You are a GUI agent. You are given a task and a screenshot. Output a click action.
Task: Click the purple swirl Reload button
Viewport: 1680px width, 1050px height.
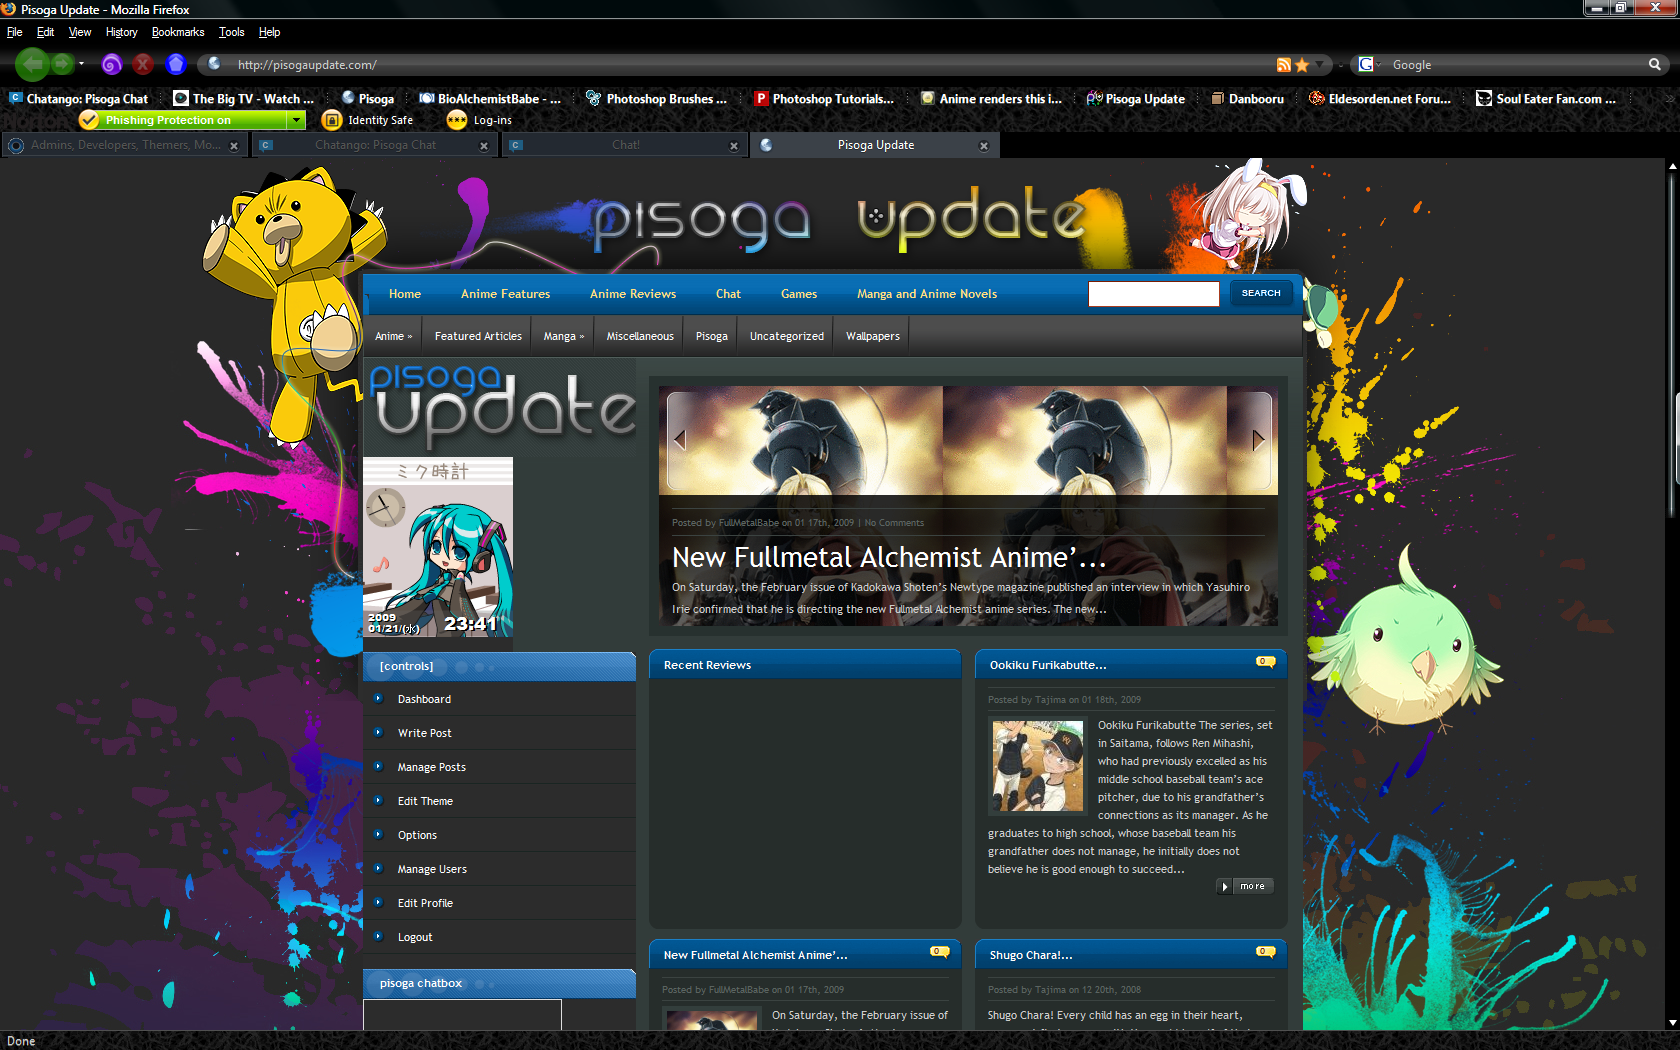point(111,64)
